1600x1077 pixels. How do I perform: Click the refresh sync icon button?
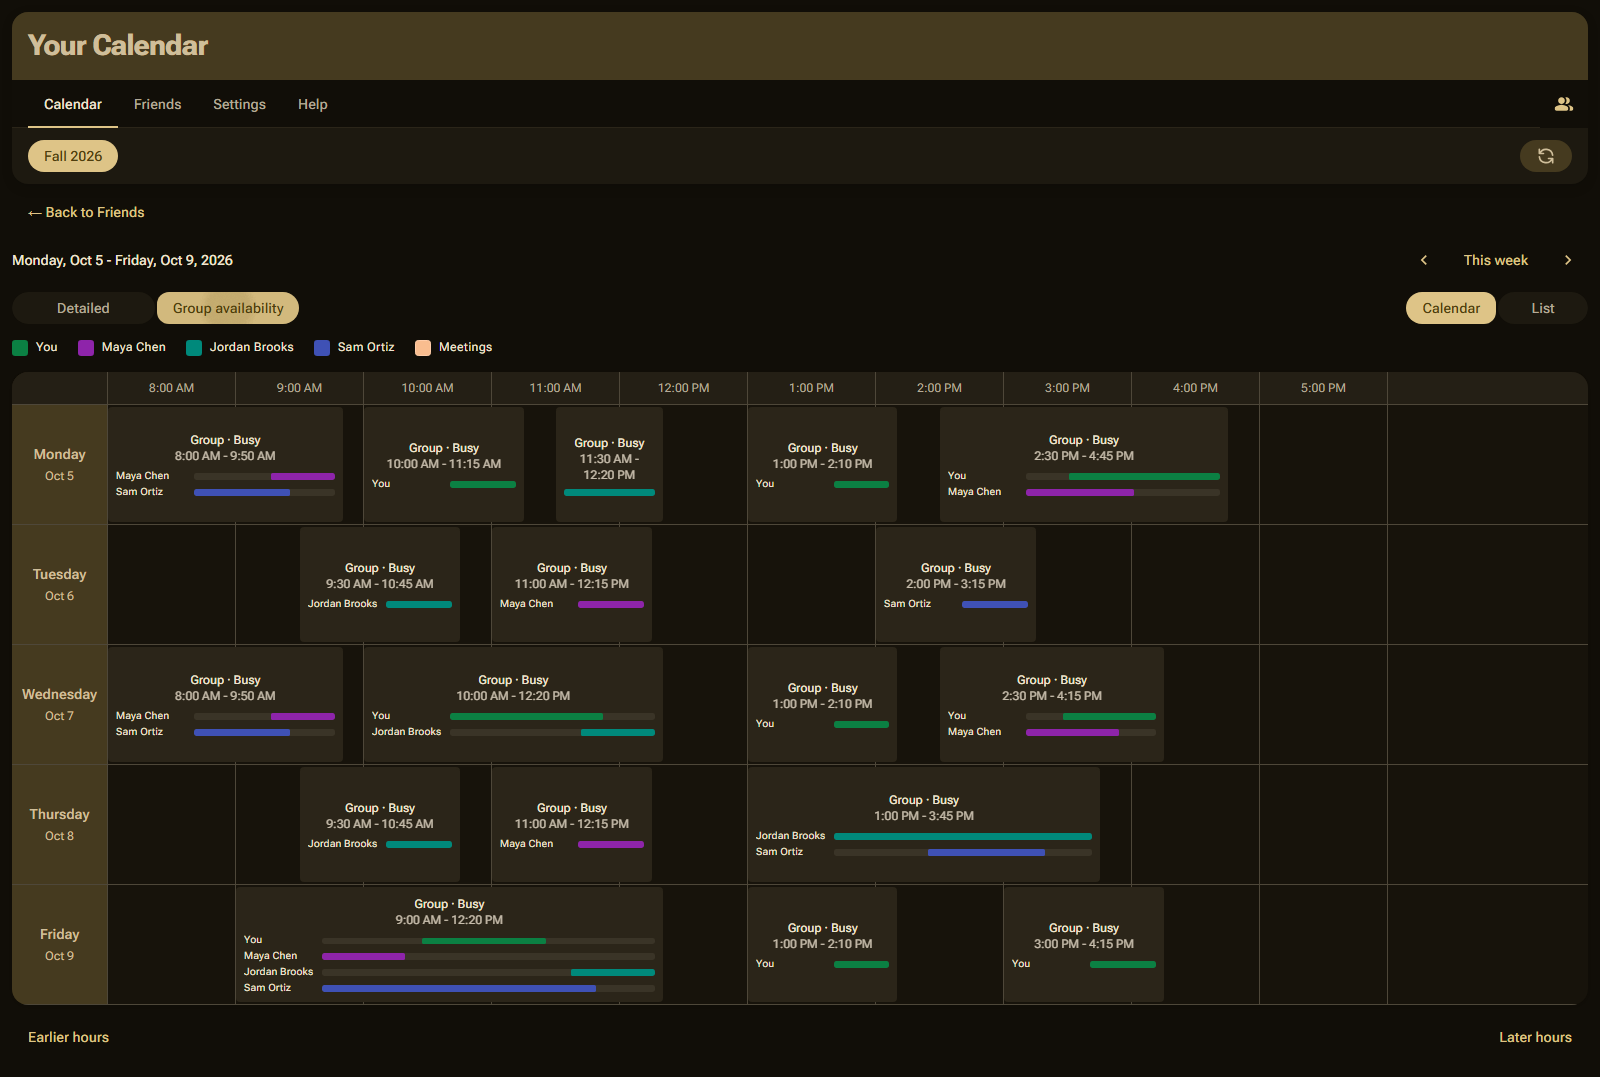(x=1546, y=156)
